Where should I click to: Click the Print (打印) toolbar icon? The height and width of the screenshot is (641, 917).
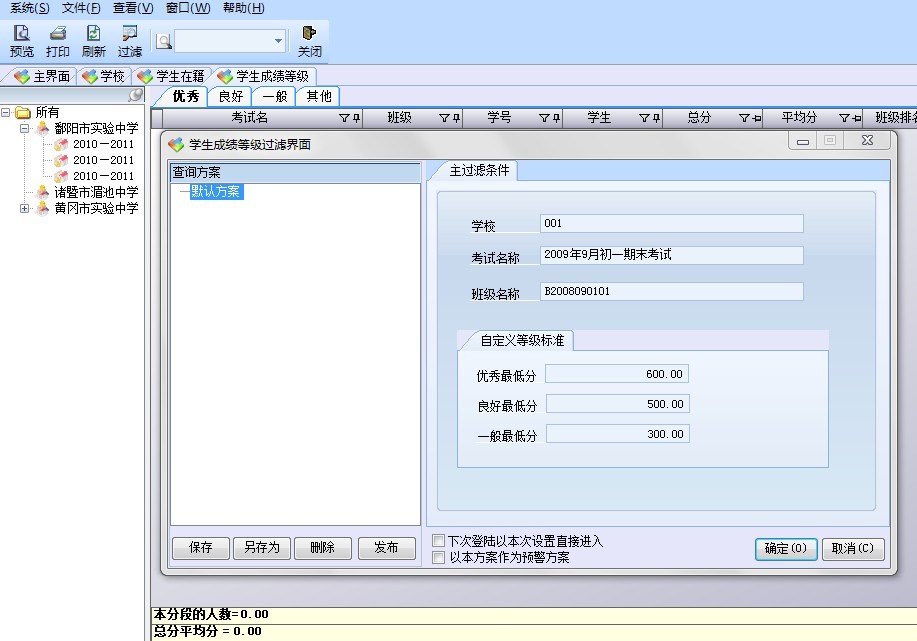58,40
